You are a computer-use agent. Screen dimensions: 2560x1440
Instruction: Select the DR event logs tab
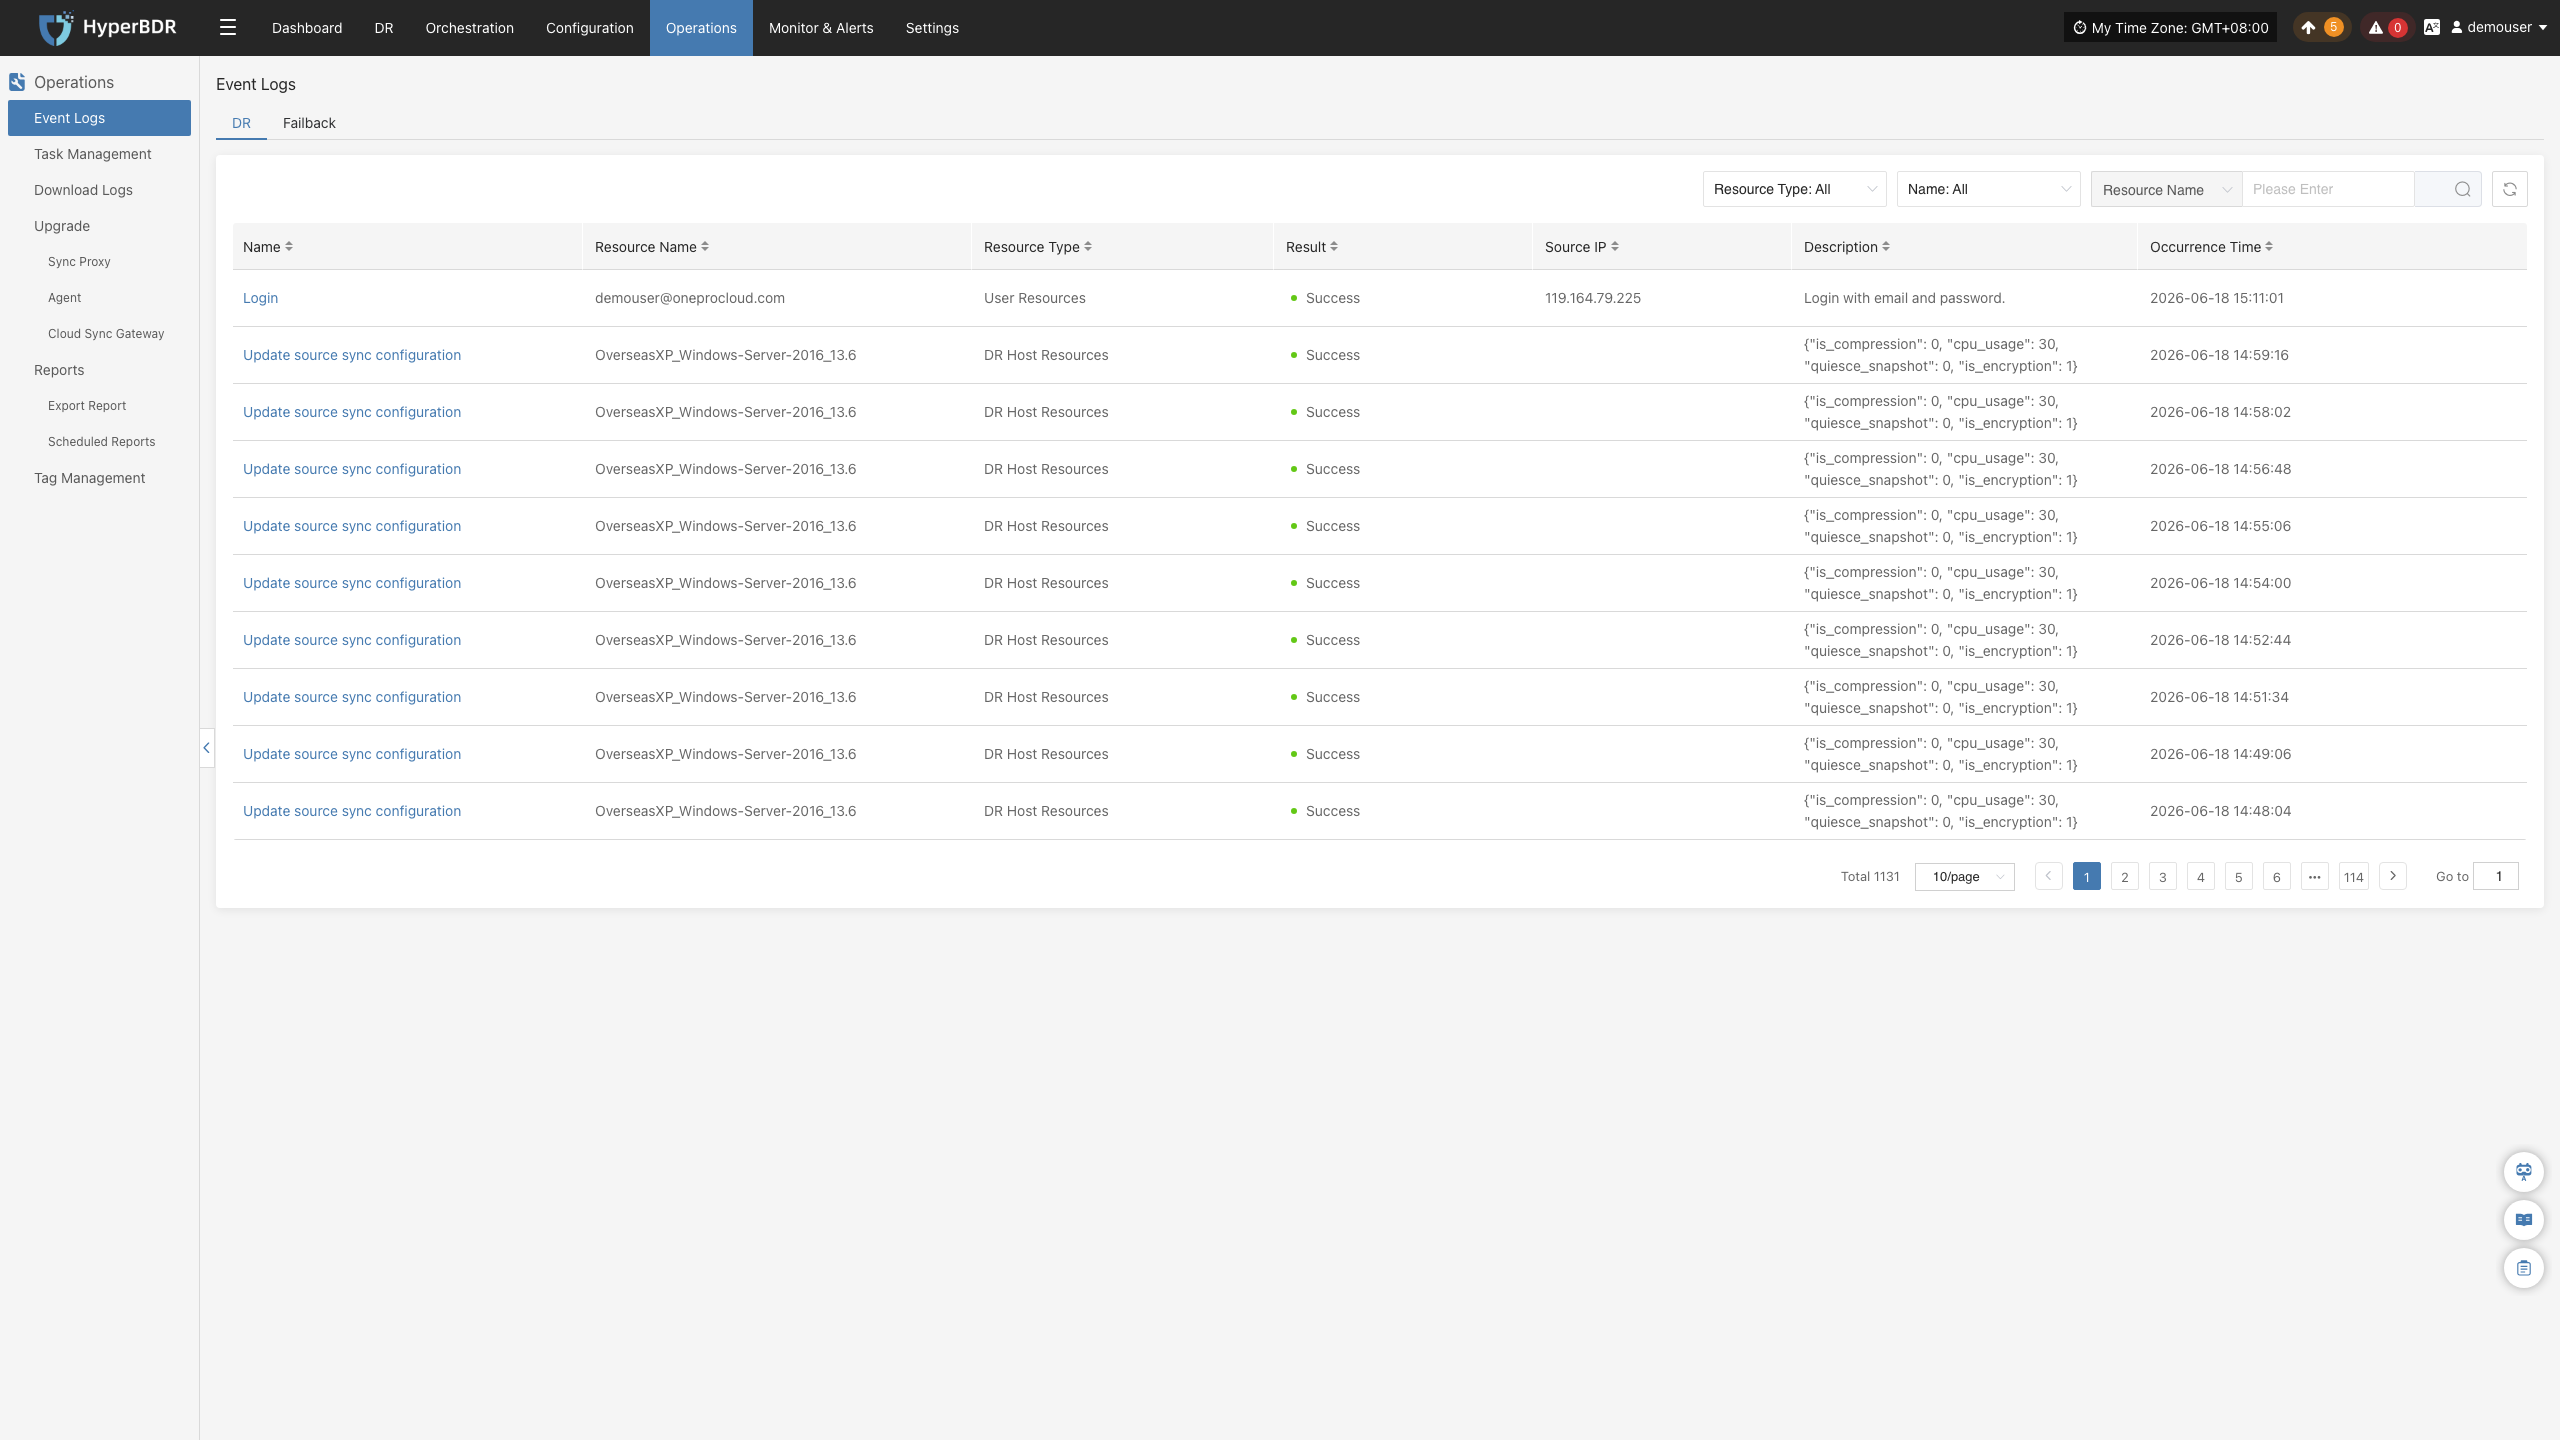(x=241, y=123)
